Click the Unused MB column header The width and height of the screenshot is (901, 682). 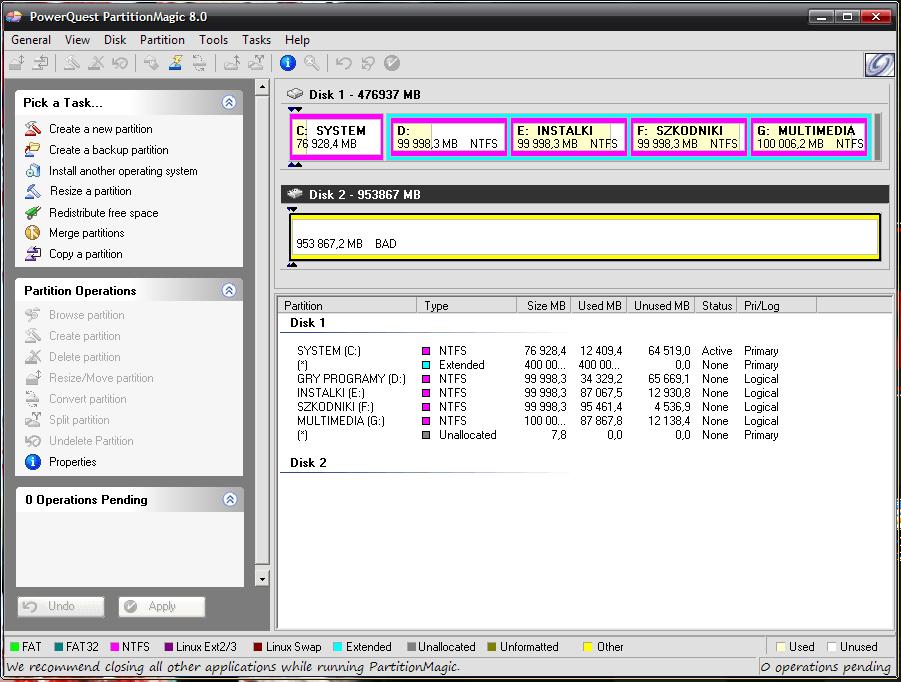point(661,306)
